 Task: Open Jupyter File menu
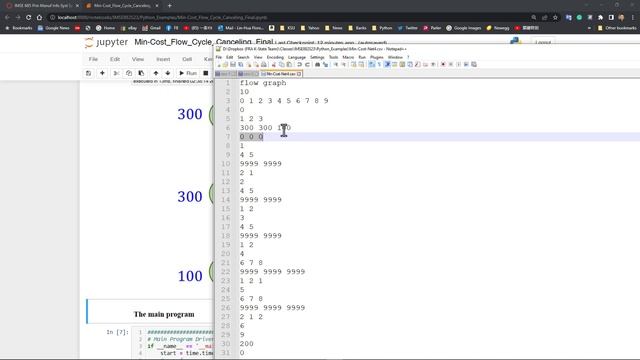tap(93, 59)
